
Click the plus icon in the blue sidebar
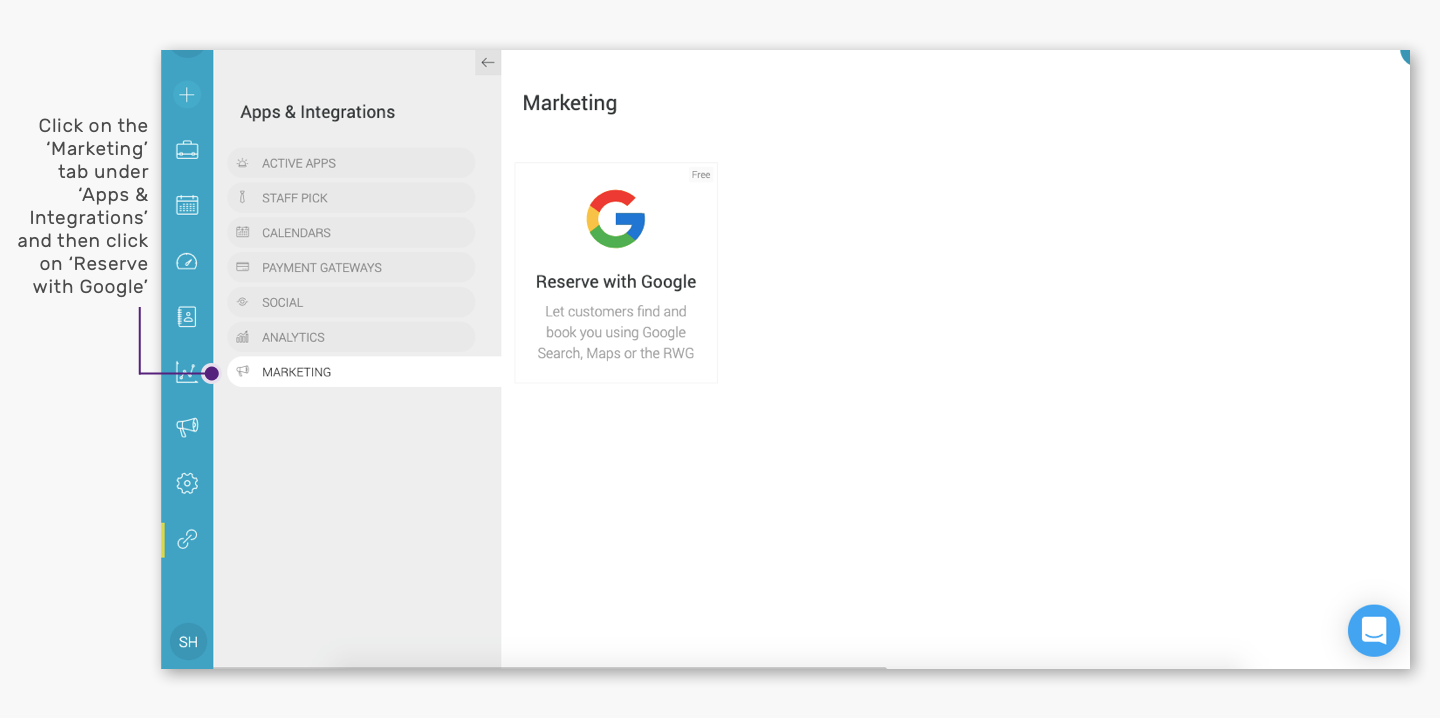187,95
